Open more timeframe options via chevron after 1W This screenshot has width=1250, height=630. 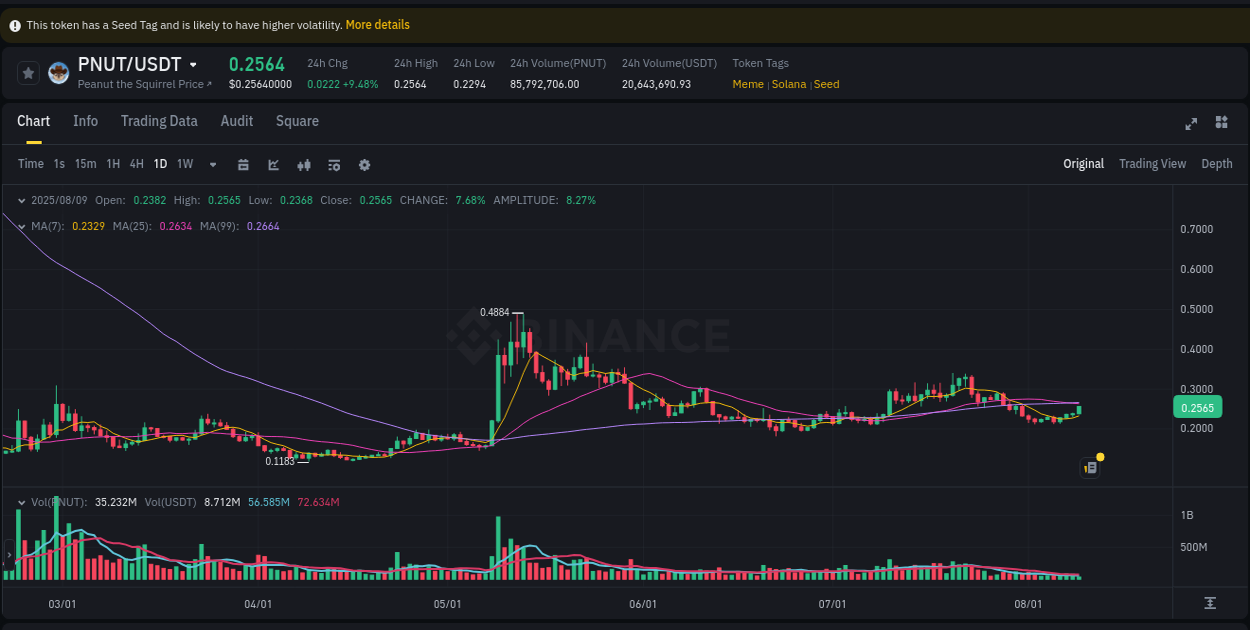click(x=212, y=164)
